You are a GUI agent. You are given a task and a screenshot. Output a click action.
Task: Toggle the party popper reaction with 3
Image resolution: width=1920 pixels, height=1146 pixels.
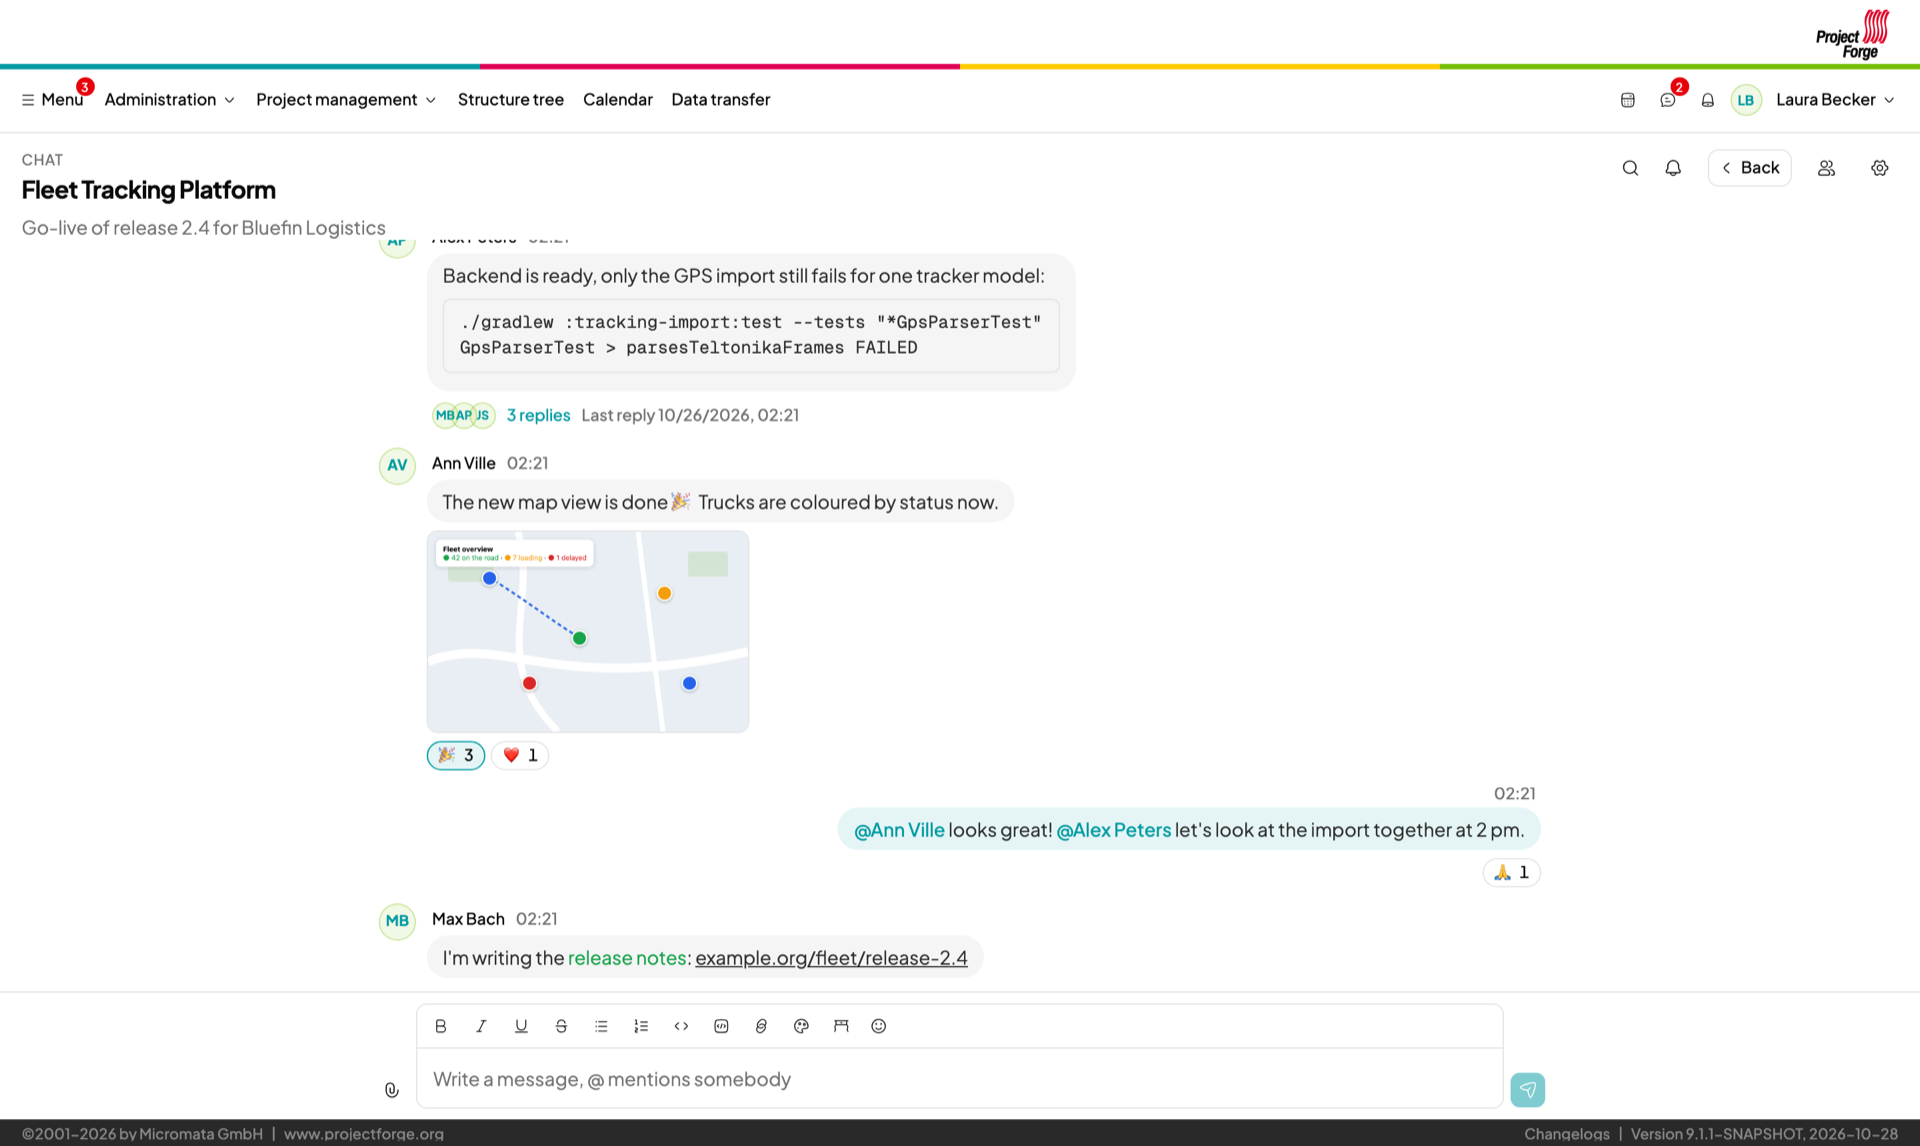point(456,755)
